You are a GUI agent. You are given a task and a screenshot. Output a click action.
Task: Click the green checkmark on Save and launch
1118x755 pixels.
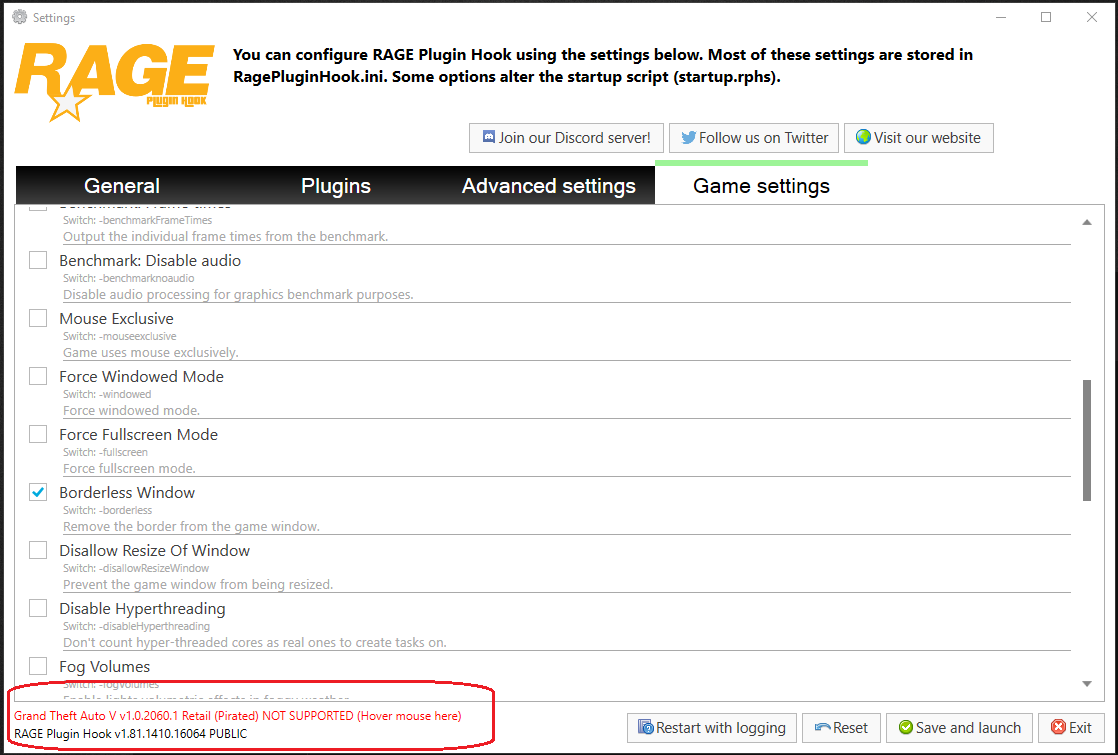906,727
